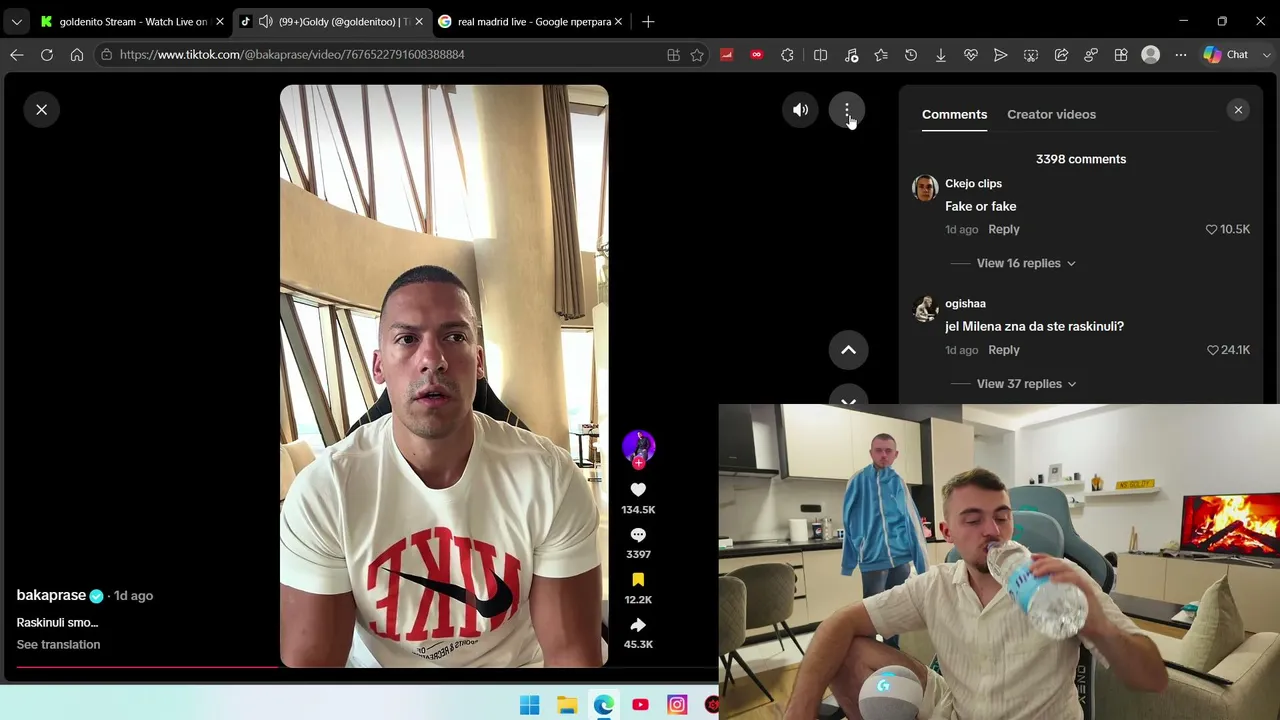The width and height of the screenshot is (1280, 720).
Task: Go back to the previous page
Action: [x=17, y=55]
